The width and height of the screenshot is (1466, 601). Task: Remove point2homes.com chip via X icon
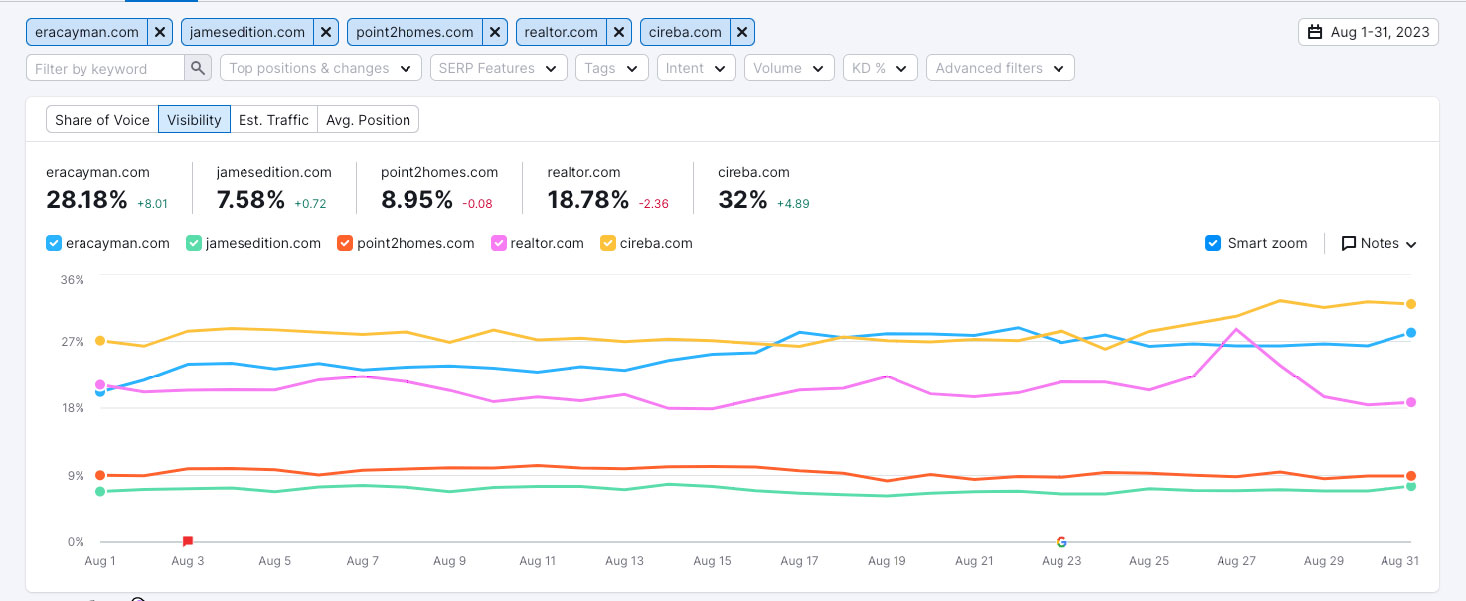[x=495, y=32]
